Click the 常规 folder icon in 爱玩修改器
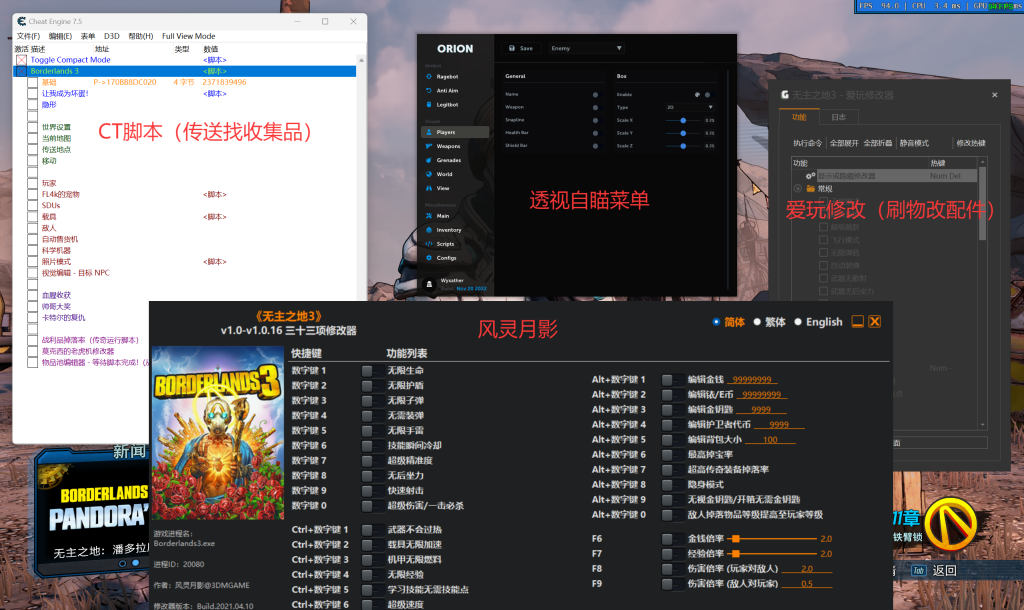This screenshot has height=610, width=1024. [x=810, y=189]
